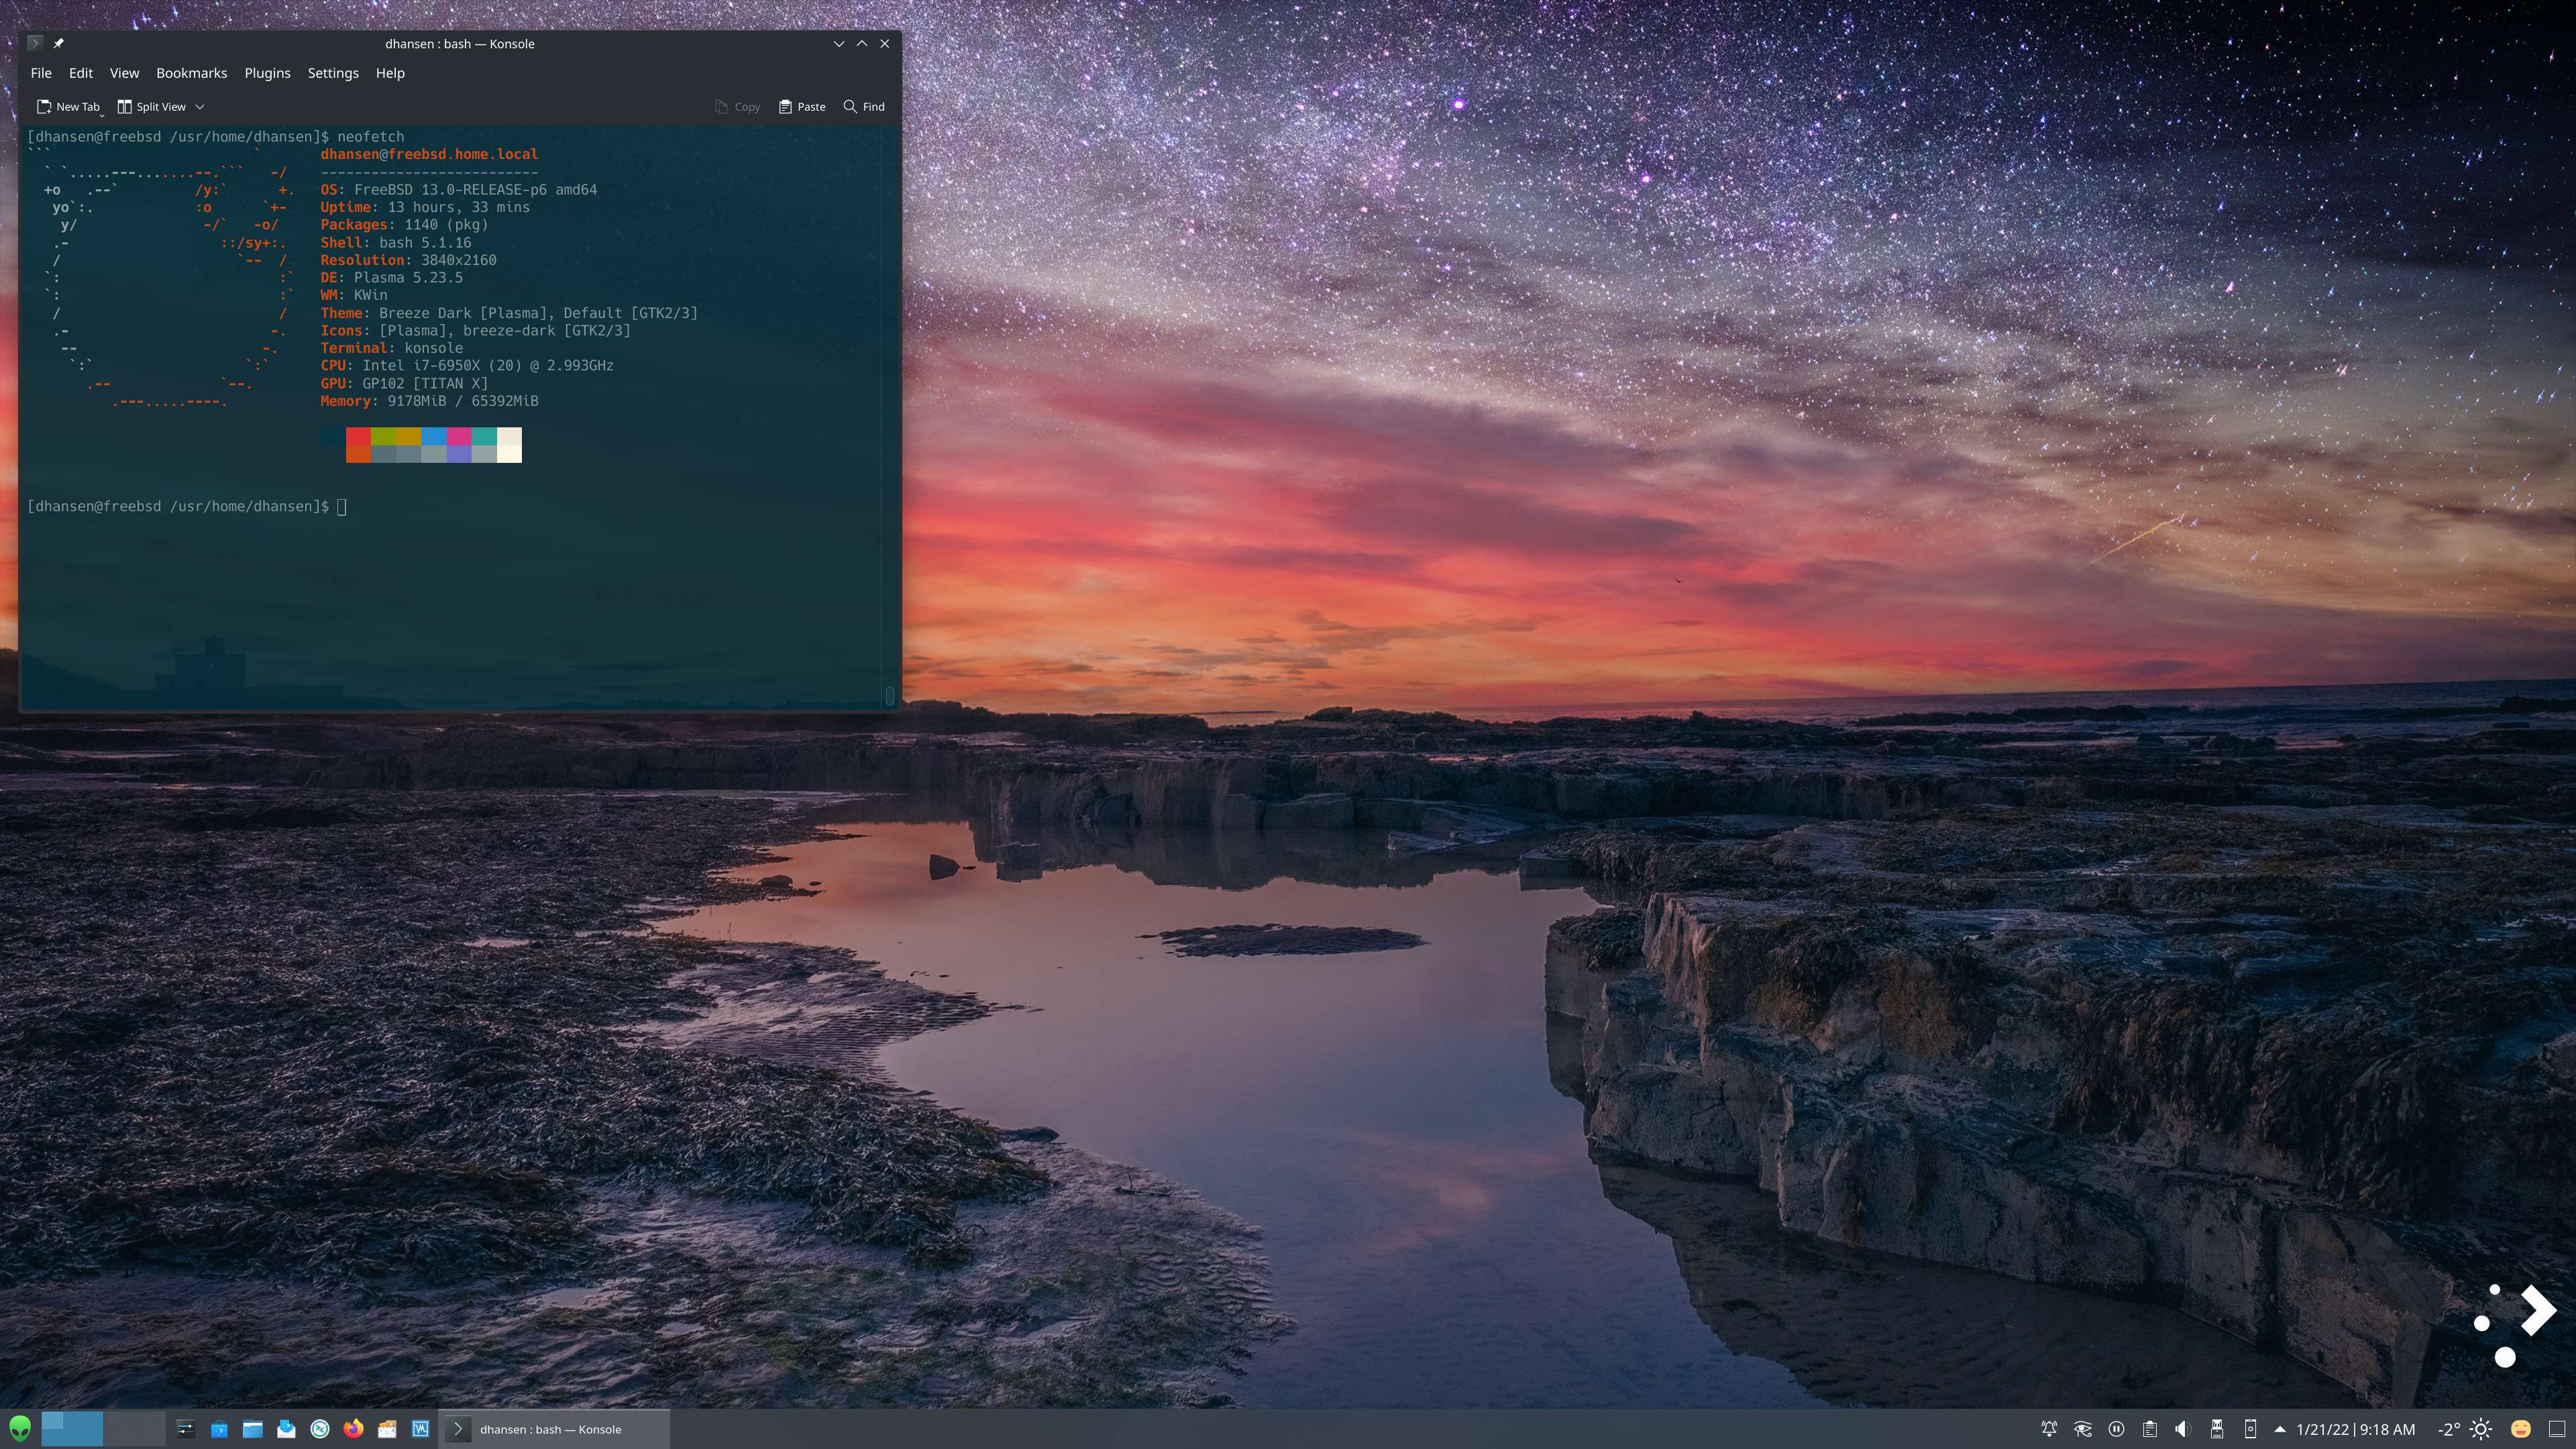Click the 'Intel i7-6950X (20) @ 2.993GHz' text
The height and width of the screenshot is (1449, 2576).
click(488, 366)
